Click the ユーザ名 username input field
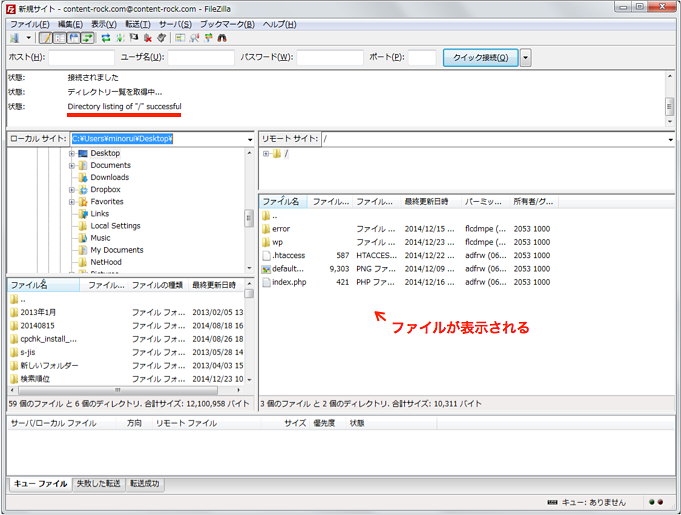 click(x=201, y=57)
